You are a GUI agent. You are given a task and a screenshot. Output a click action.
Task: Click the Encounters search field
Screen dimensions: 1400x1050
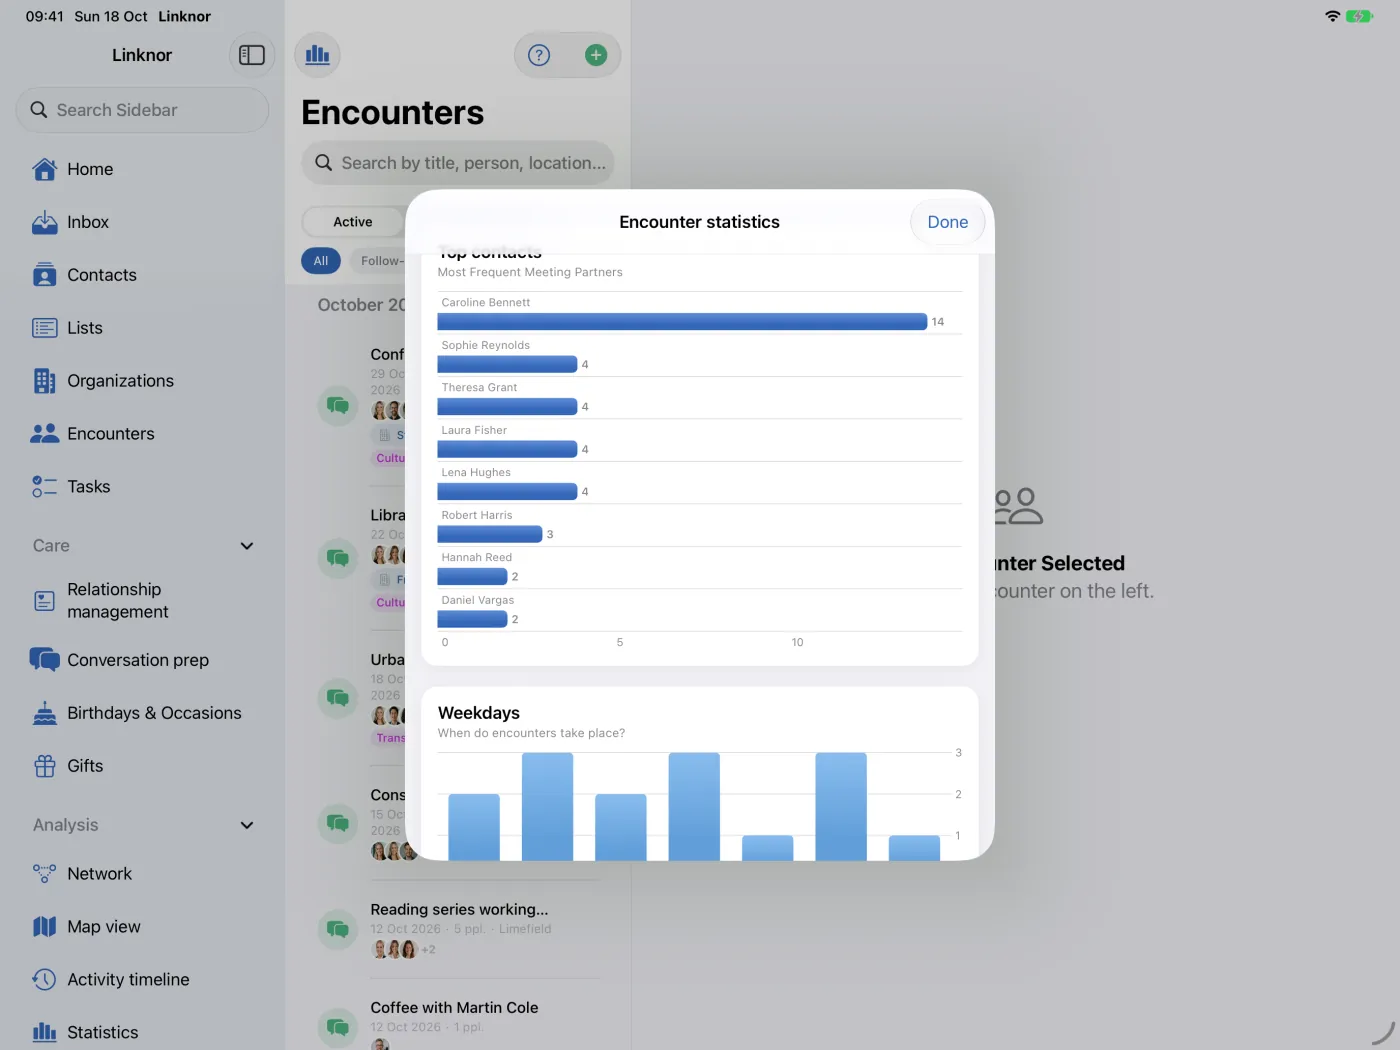458,163
